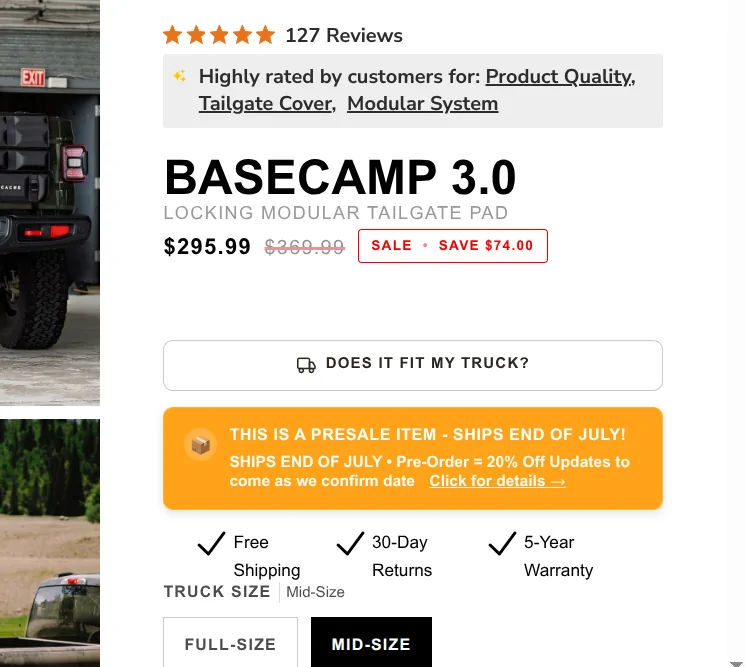Open the 127 Reviews link

(x=344, y=35)
